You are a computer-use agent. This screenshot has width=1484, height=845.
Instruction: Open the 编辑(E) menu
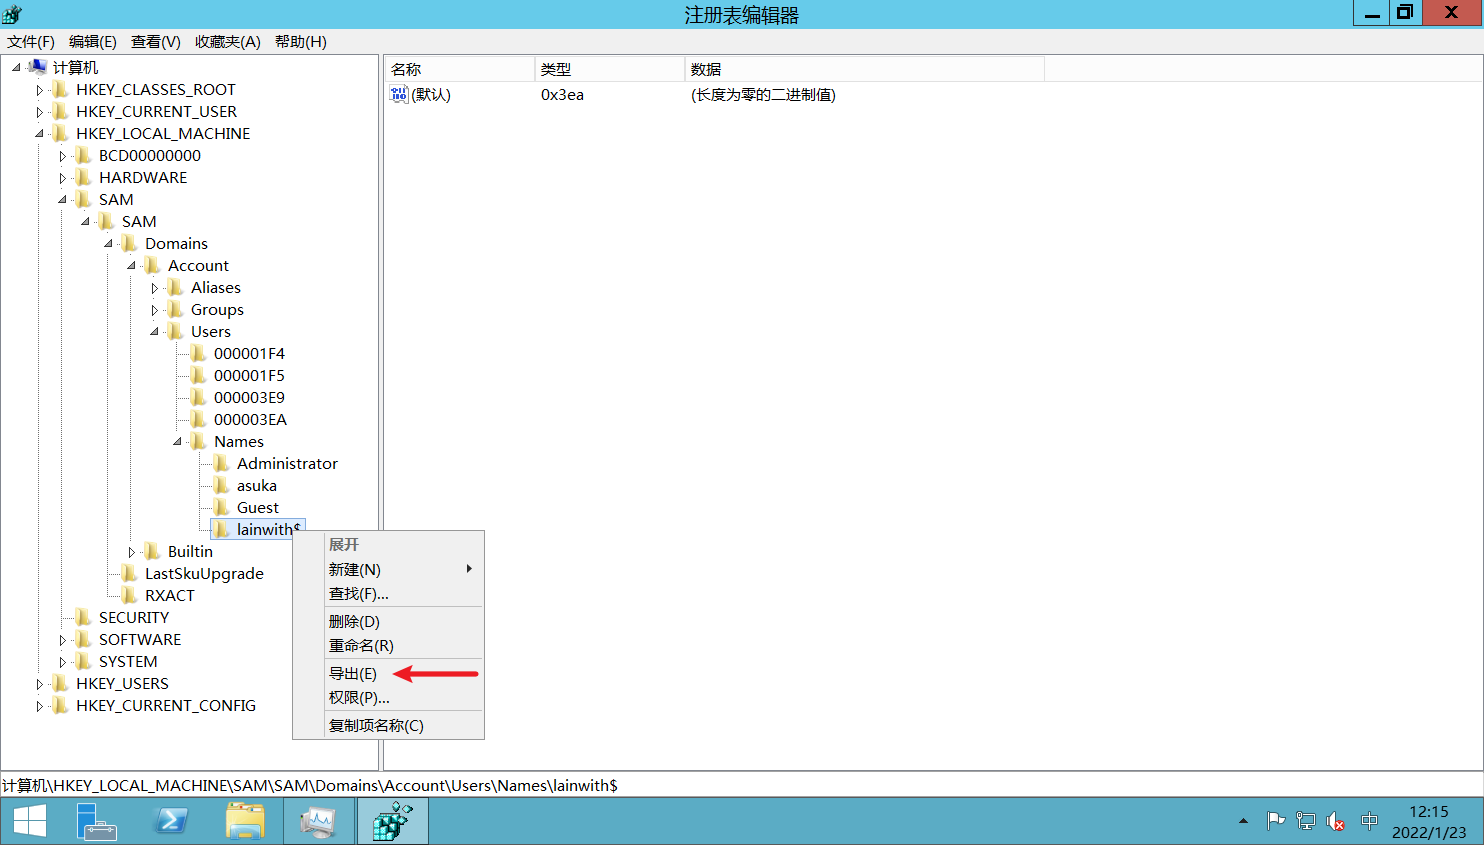(x=93, y=41)
